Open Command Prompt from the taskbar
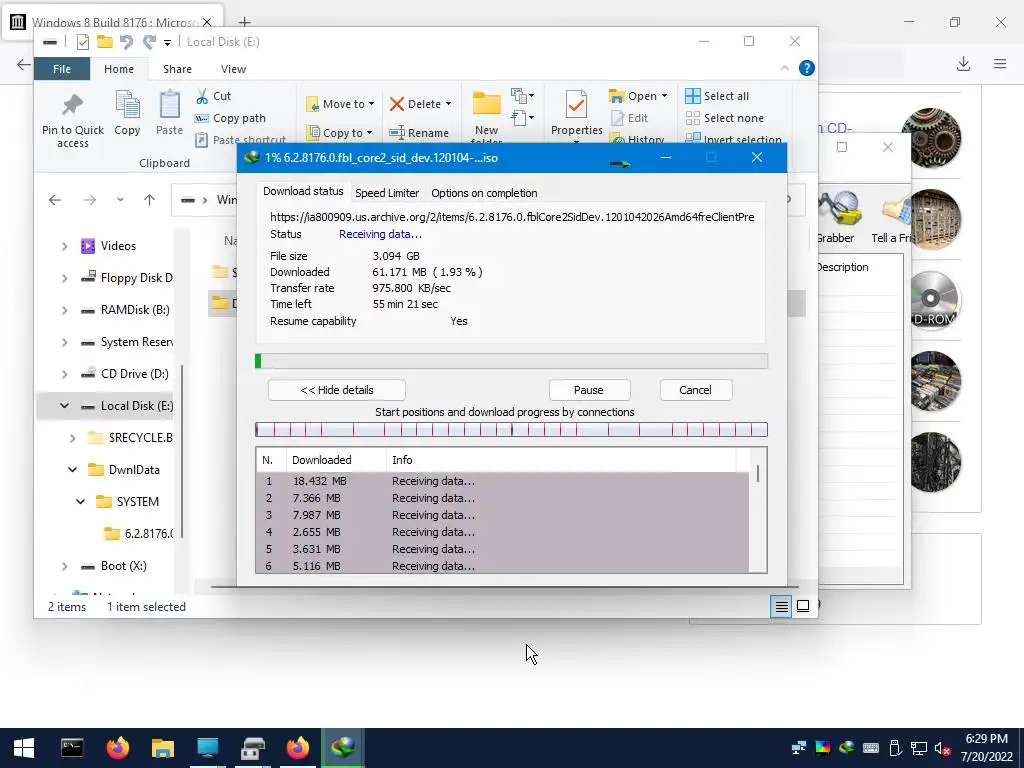The image size is (1024, 768). tap(72, 748)
